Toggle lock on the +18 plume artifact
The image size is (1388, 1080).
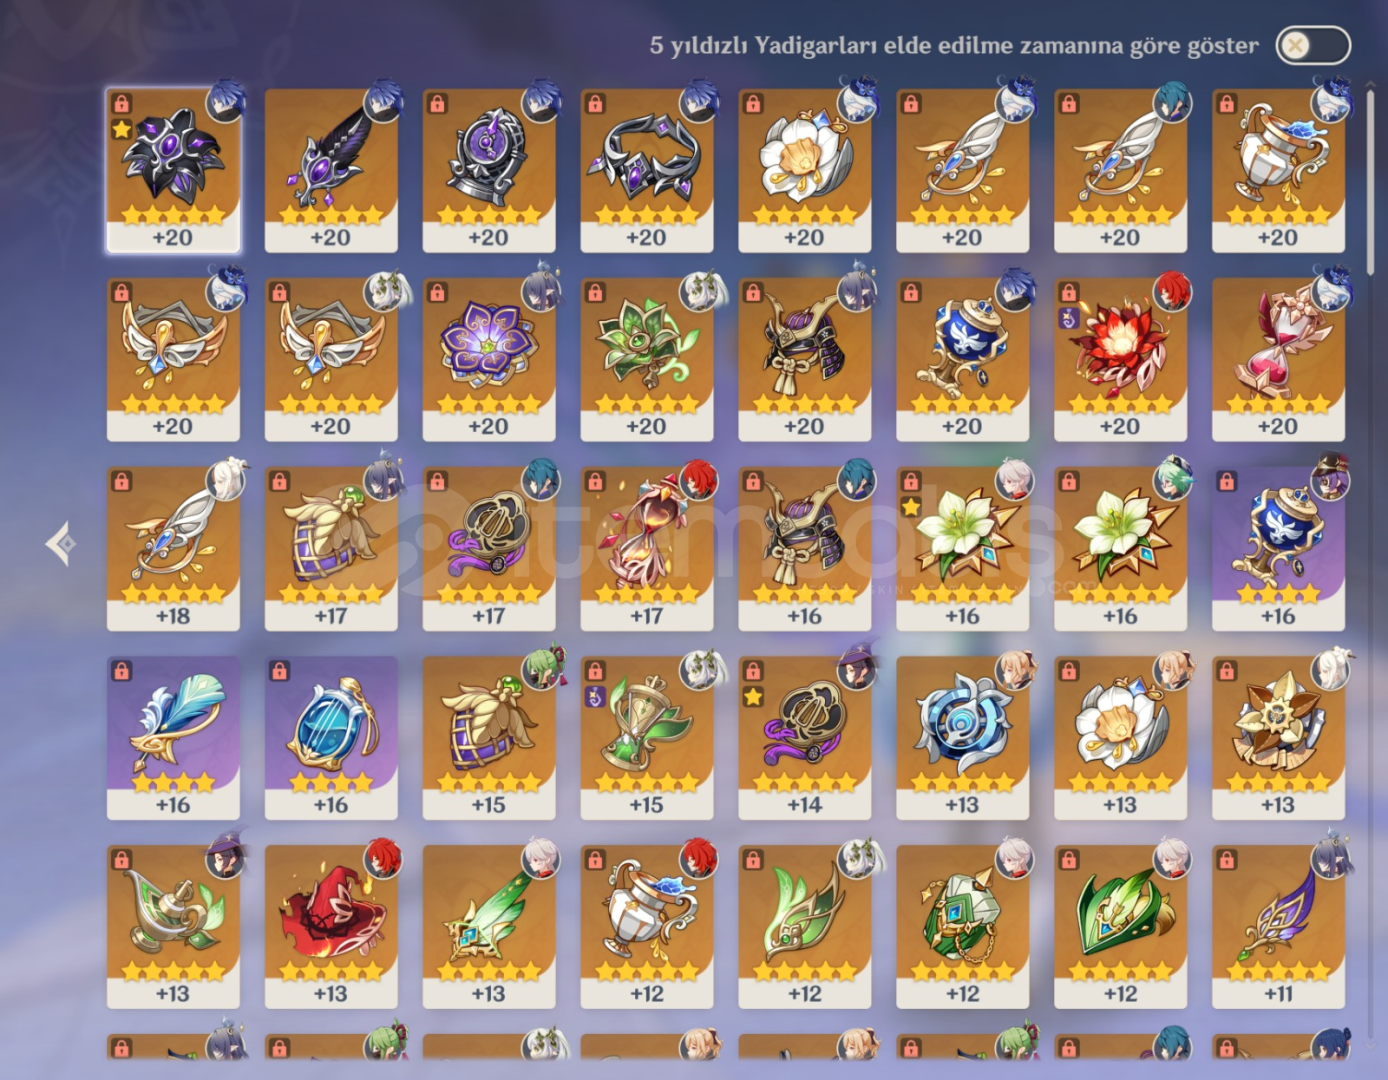pos(121,481)
